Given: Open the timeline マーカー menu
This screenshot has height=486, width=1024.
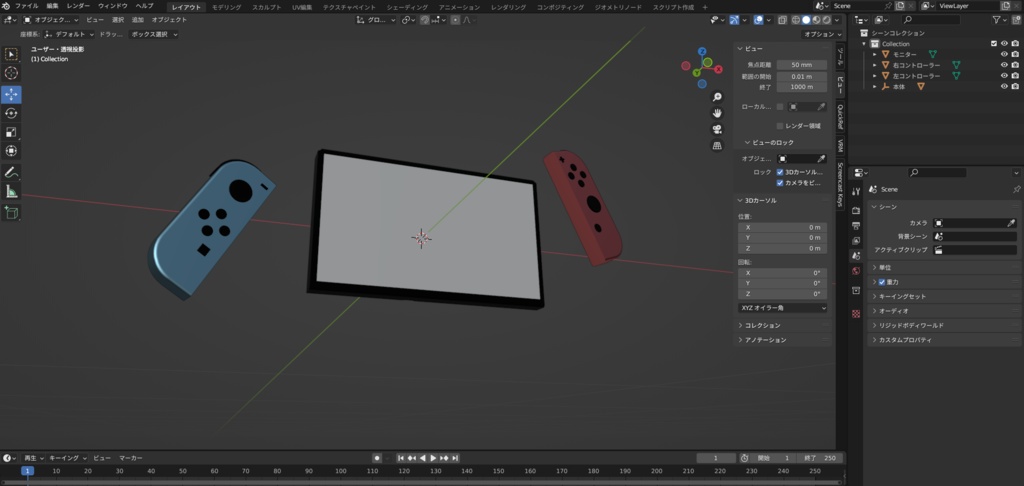Looking at the screenshot, I should coord(131,458).
